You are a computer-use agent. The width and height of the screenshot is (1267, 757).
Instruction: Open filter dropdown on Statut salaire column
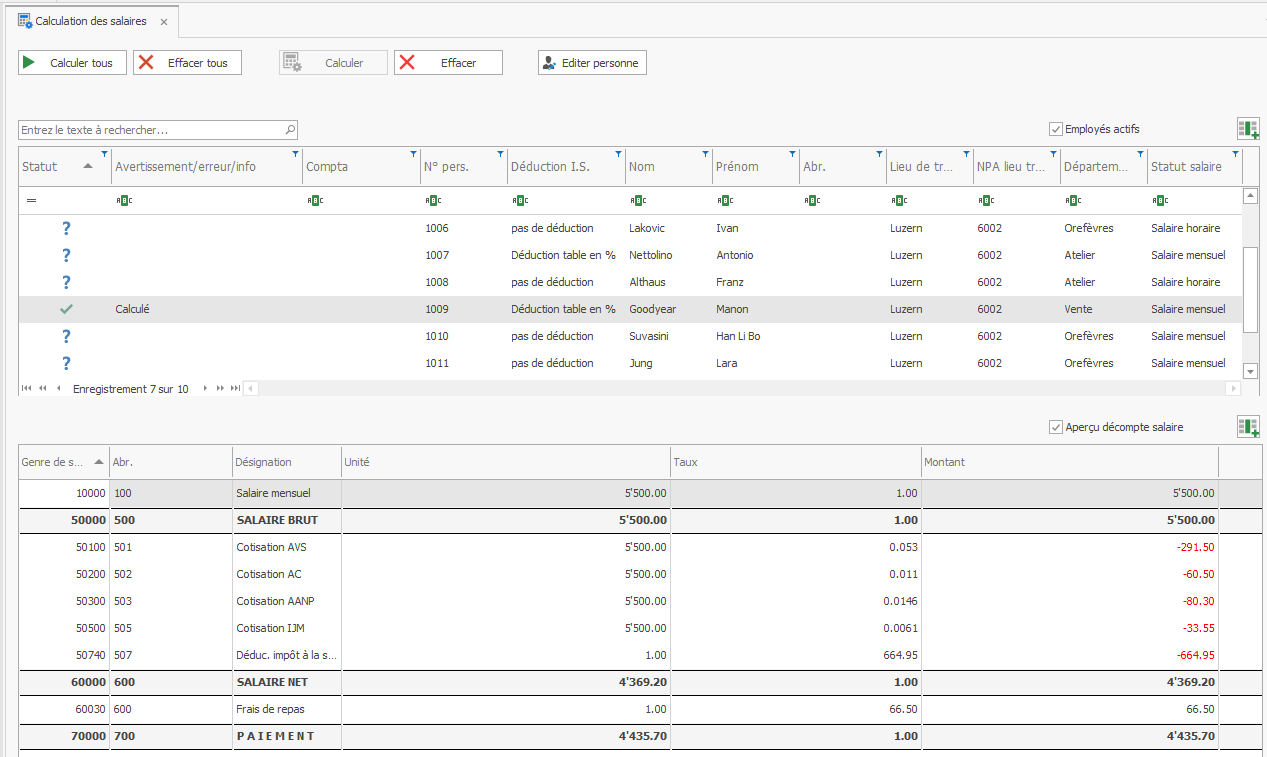1235,154
